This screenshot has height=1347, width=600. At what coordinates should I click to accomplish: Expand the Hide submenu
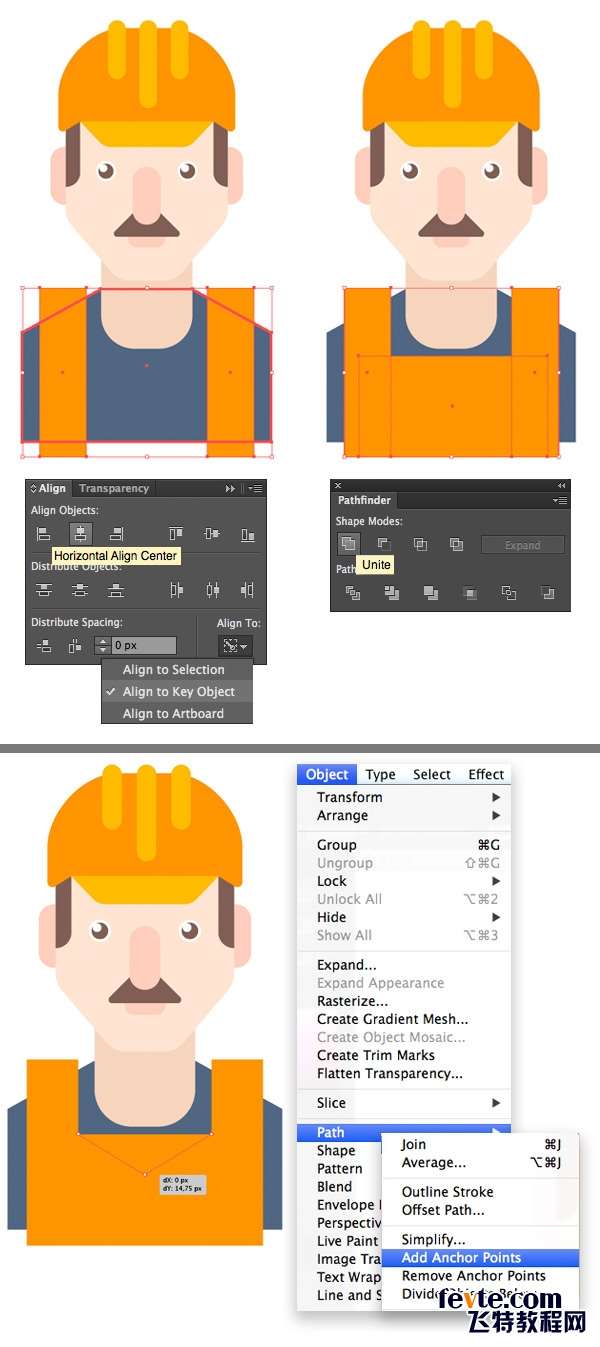(x=404, y=917)
